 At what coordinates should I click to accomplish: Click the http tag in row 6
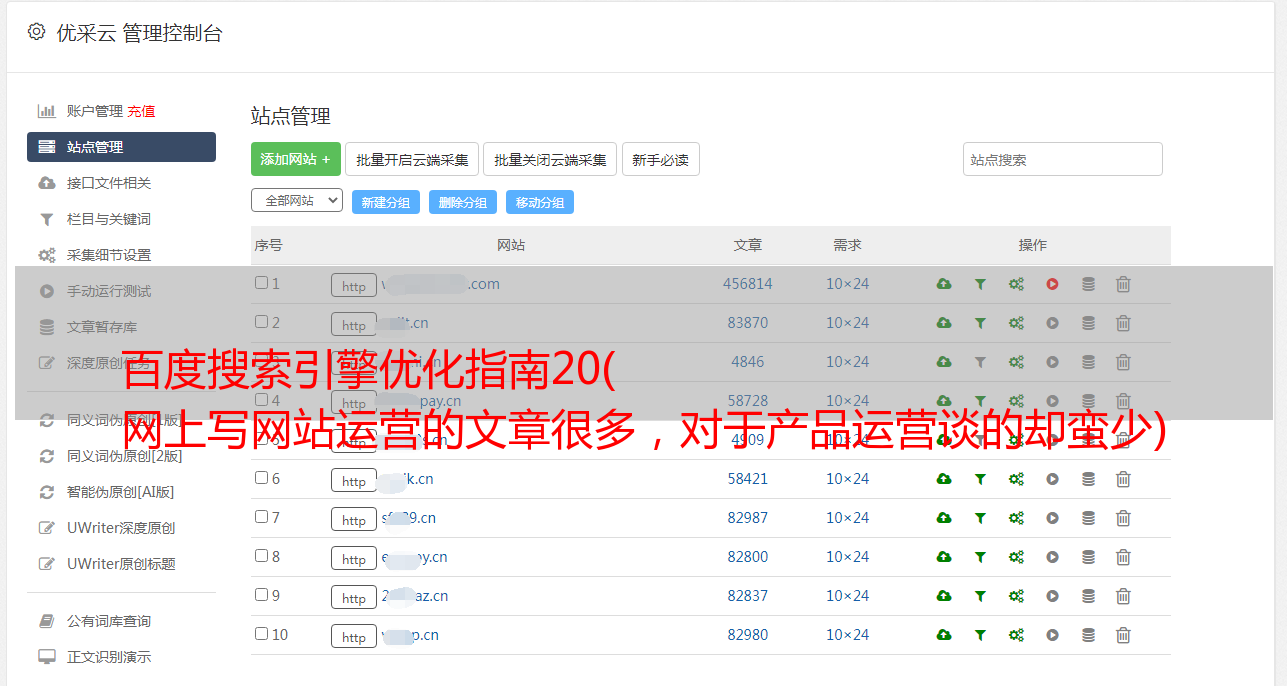point(354,481)
